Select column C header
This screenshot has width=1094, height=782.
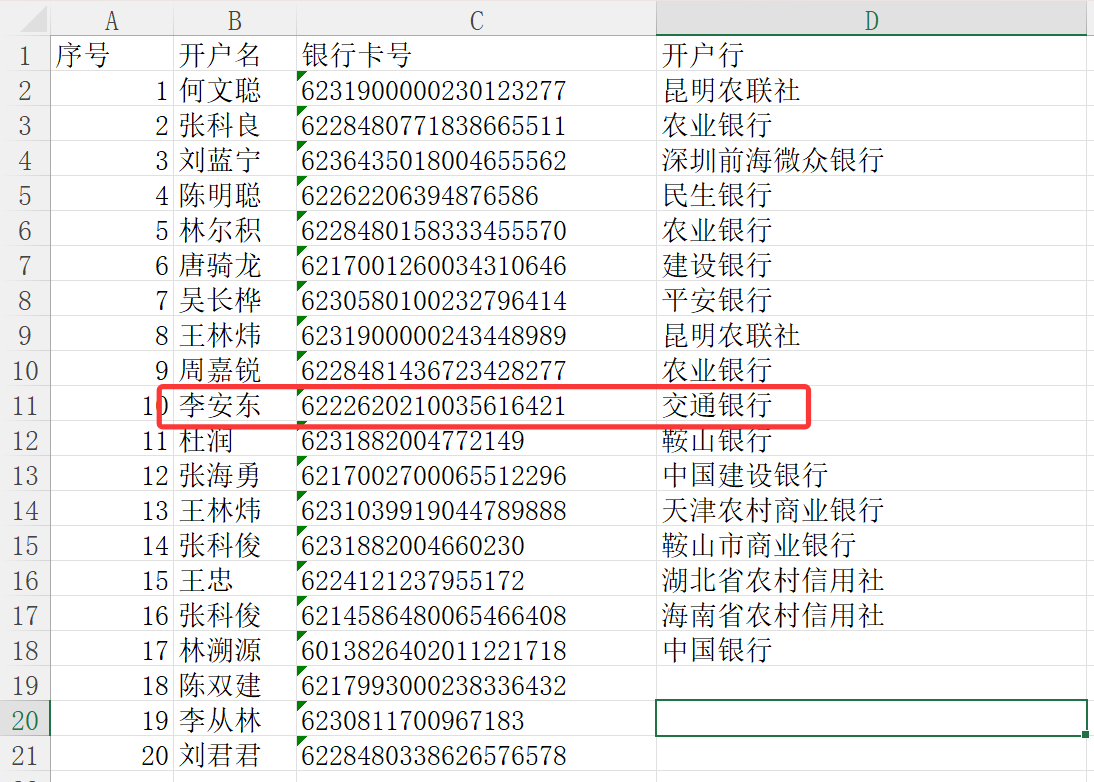pyautogui.click(x=476, y=20)
